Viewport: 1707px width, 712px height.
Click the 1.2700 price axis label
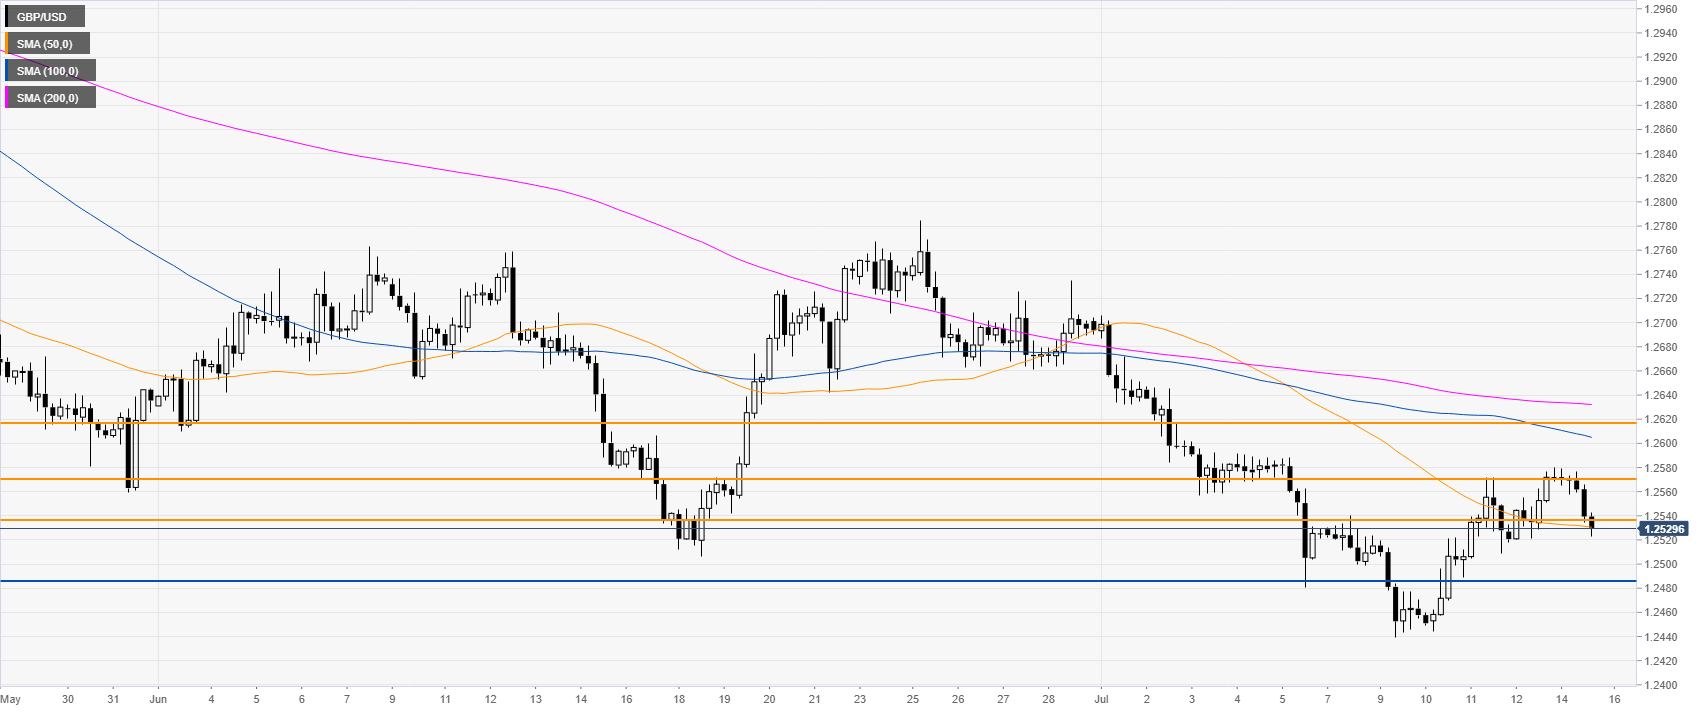point(1662,323)
